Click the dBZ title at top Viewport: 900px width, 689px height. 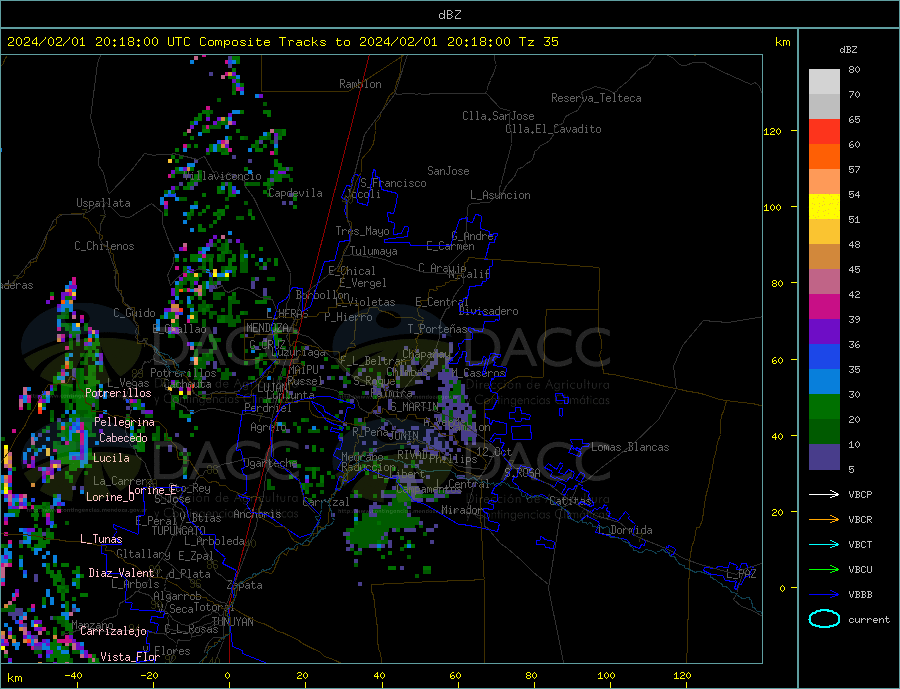pyautogui.click(x=449, y=15)
